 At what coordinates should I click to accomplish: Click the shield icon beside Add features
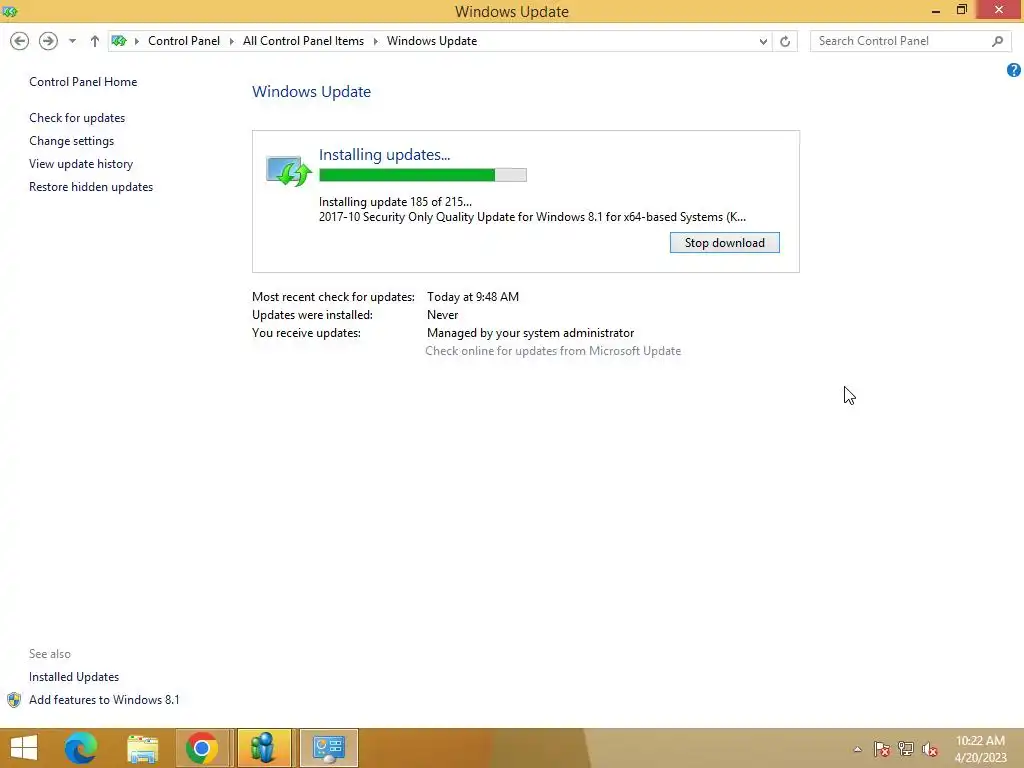(14, 700)
